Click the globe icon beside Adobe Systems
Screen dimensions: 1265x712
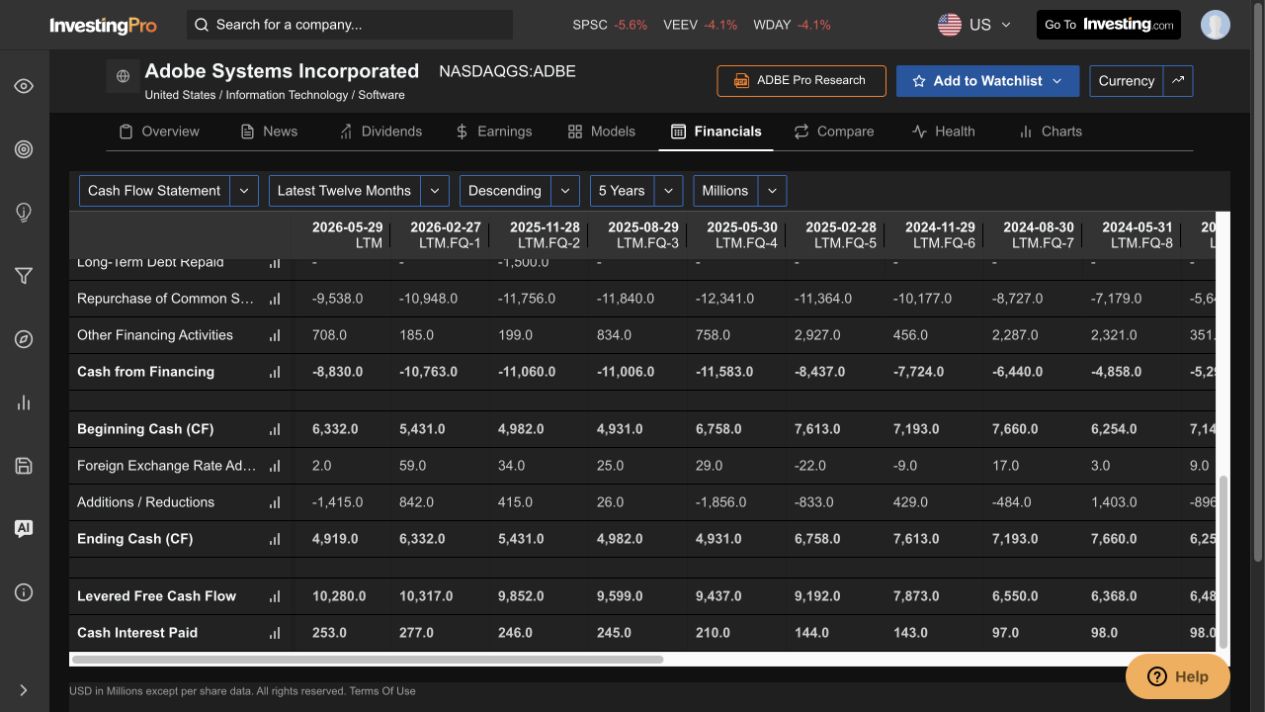click(123, 76)
